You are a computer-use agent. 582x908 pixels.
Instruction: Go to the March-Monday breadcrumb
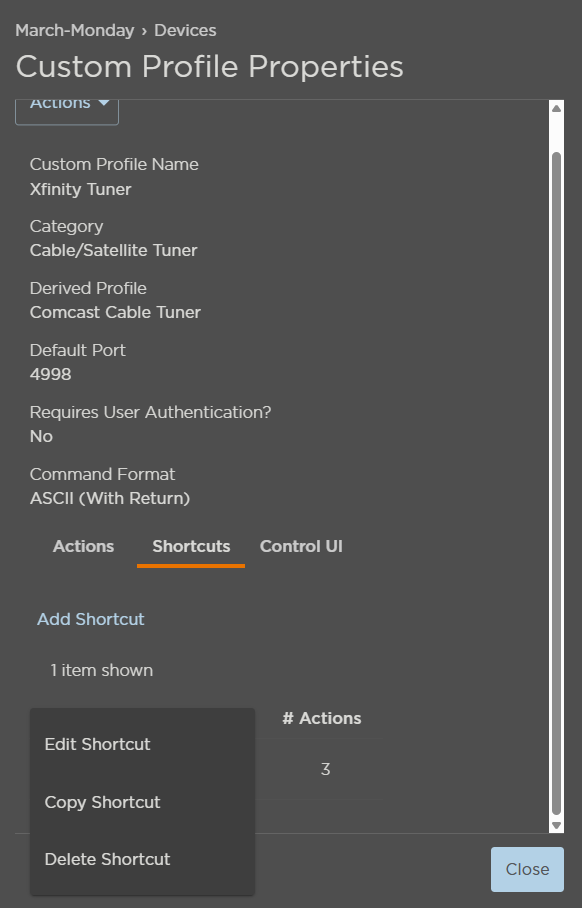pyautogui.click(x=75, y=30)
